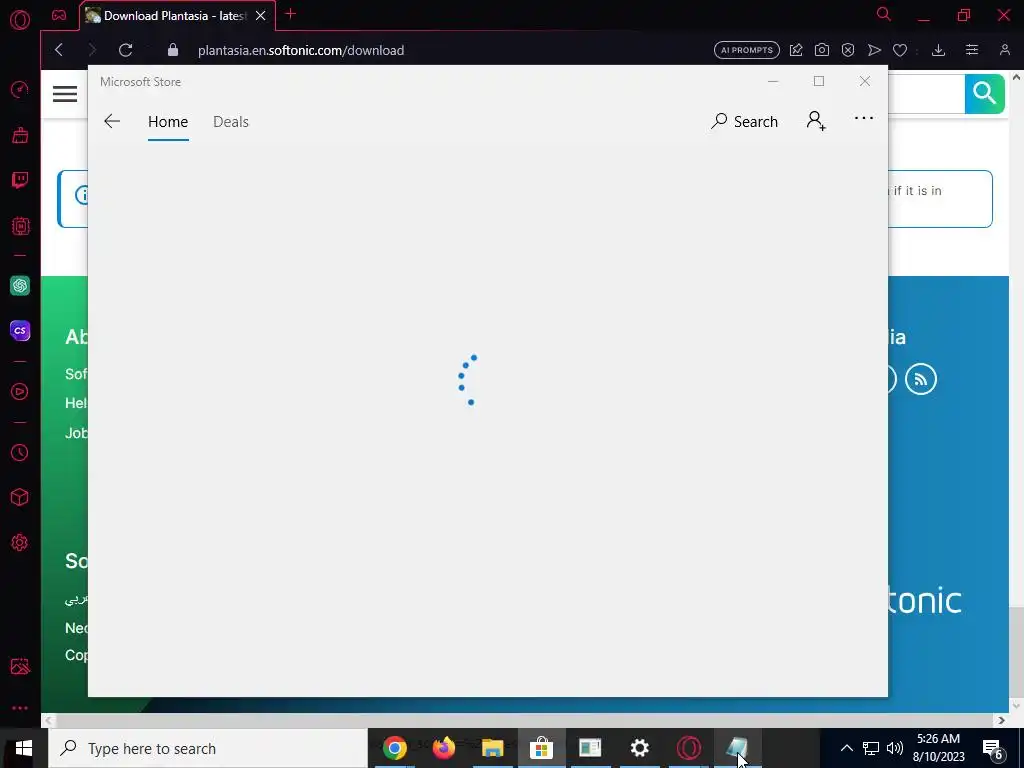Open Extensions cube in Opera sidebar
Viewport: 1024px width, 768px height.
click(x=20, y=497)
